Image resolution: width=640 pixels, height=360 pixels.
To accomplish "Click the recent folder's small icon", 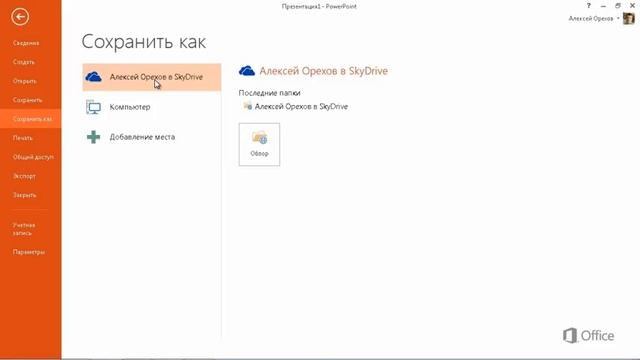I will 247,106.
